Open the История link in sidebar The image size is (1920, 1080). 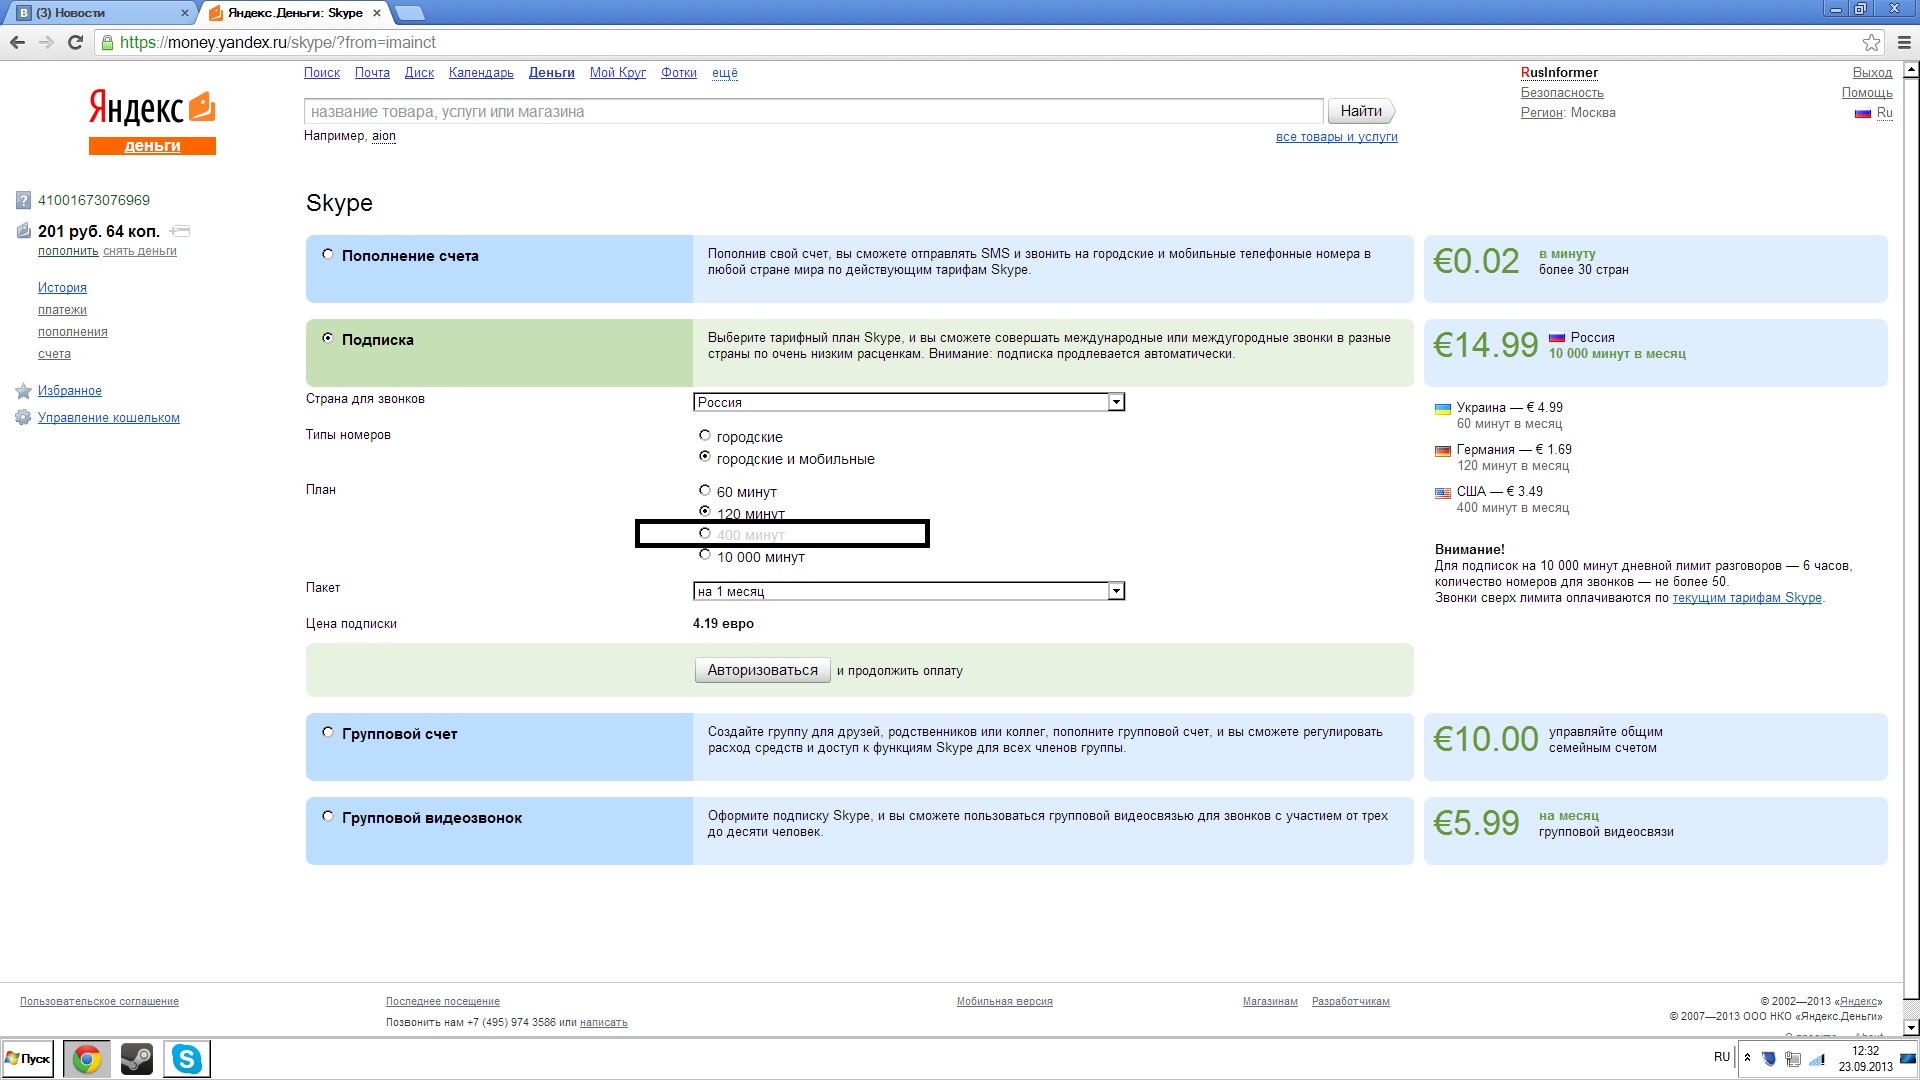62,288
